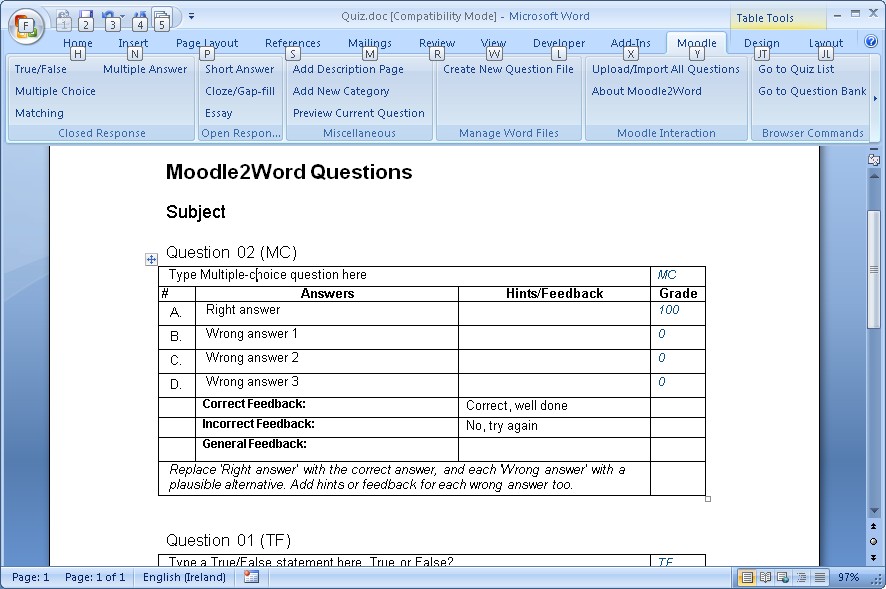Image resolution: width=886 pixels, height=589 pixels.
Task: Switch to Web Layout view
Action: pos(783,577)
